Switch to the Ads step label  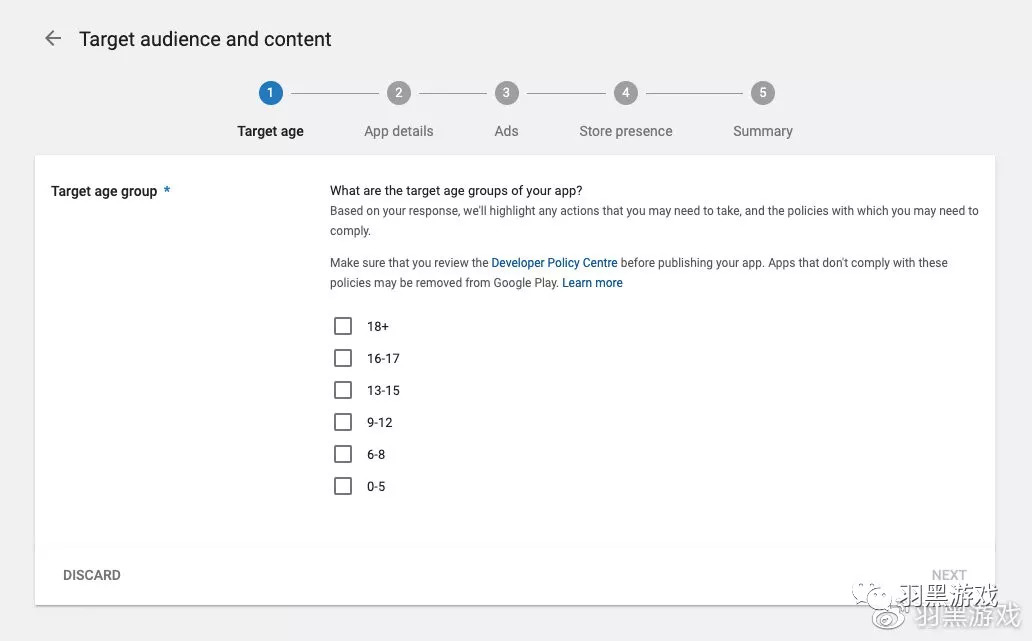506,131
